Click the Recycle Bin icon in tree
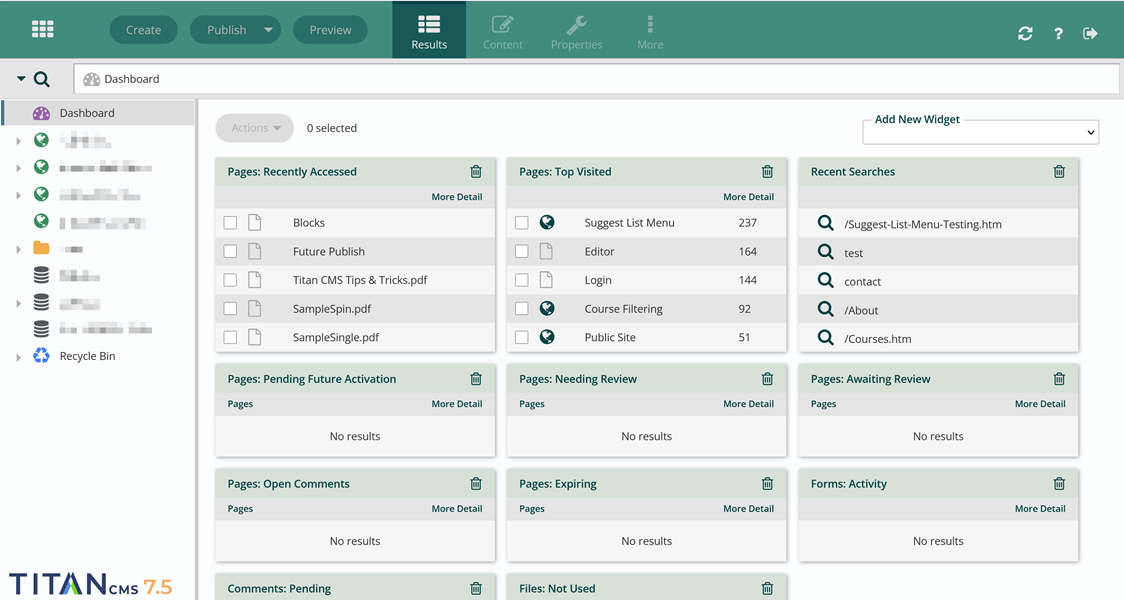Screen dimensions: 1124x600 tap(41, 356)
